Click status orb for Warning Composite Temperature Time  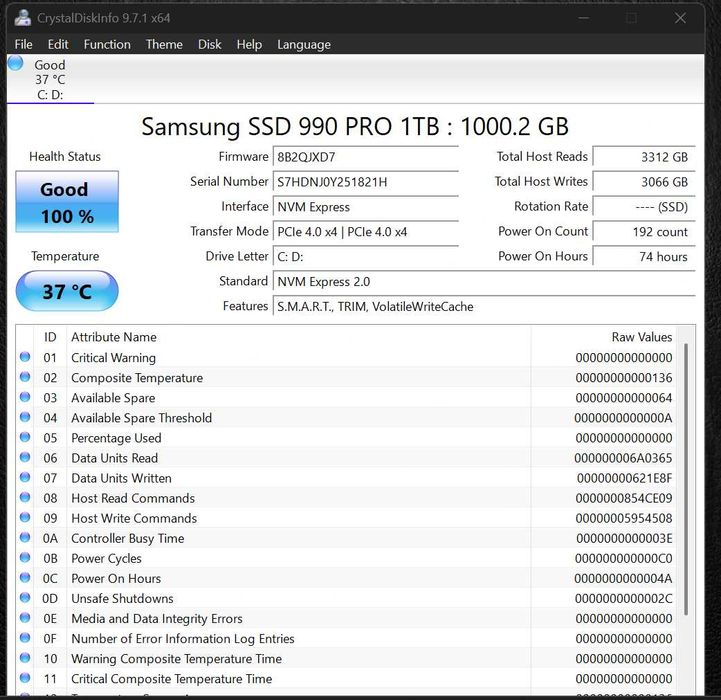(25, 658)
